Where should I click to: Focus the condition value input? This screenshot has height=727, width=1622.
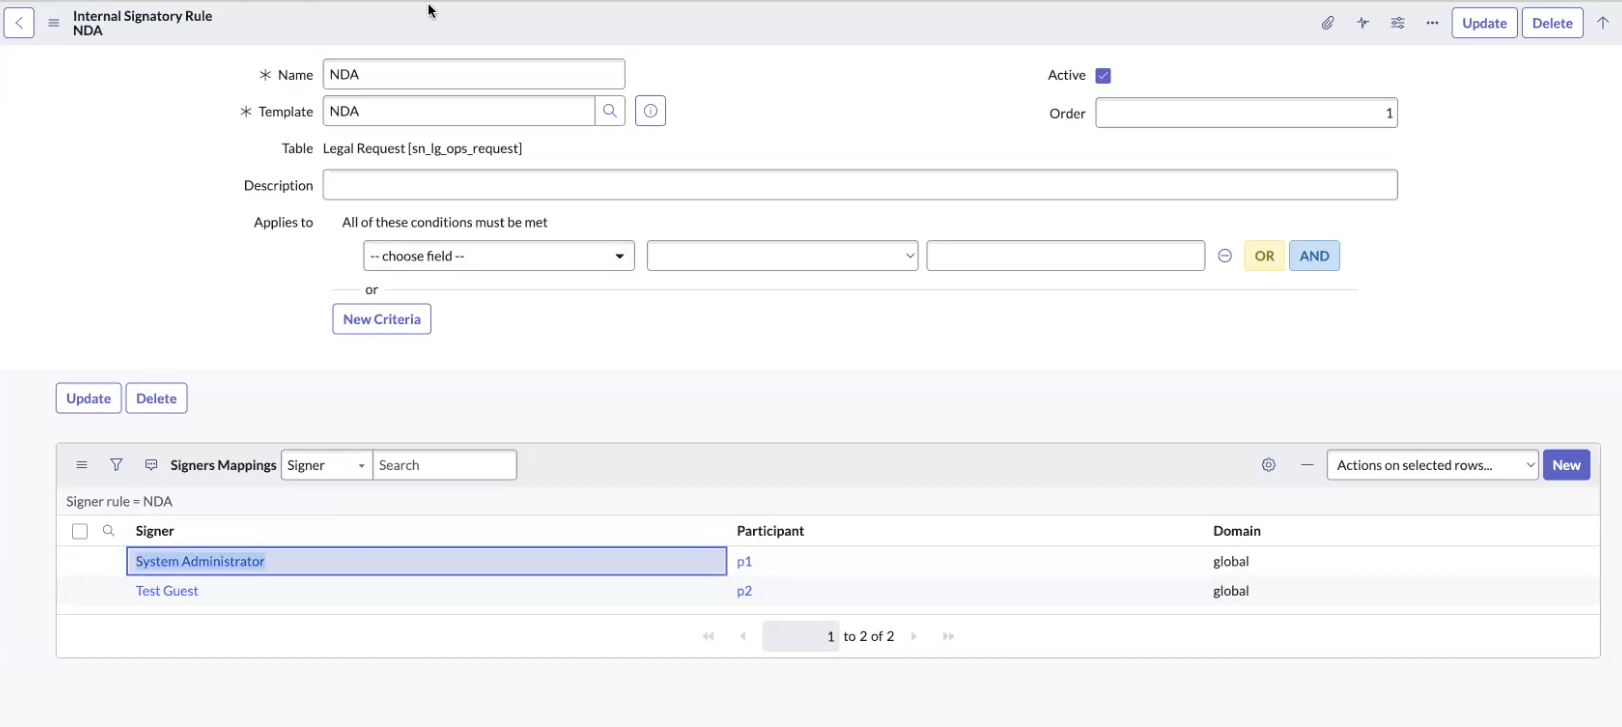click(1065, 256)
